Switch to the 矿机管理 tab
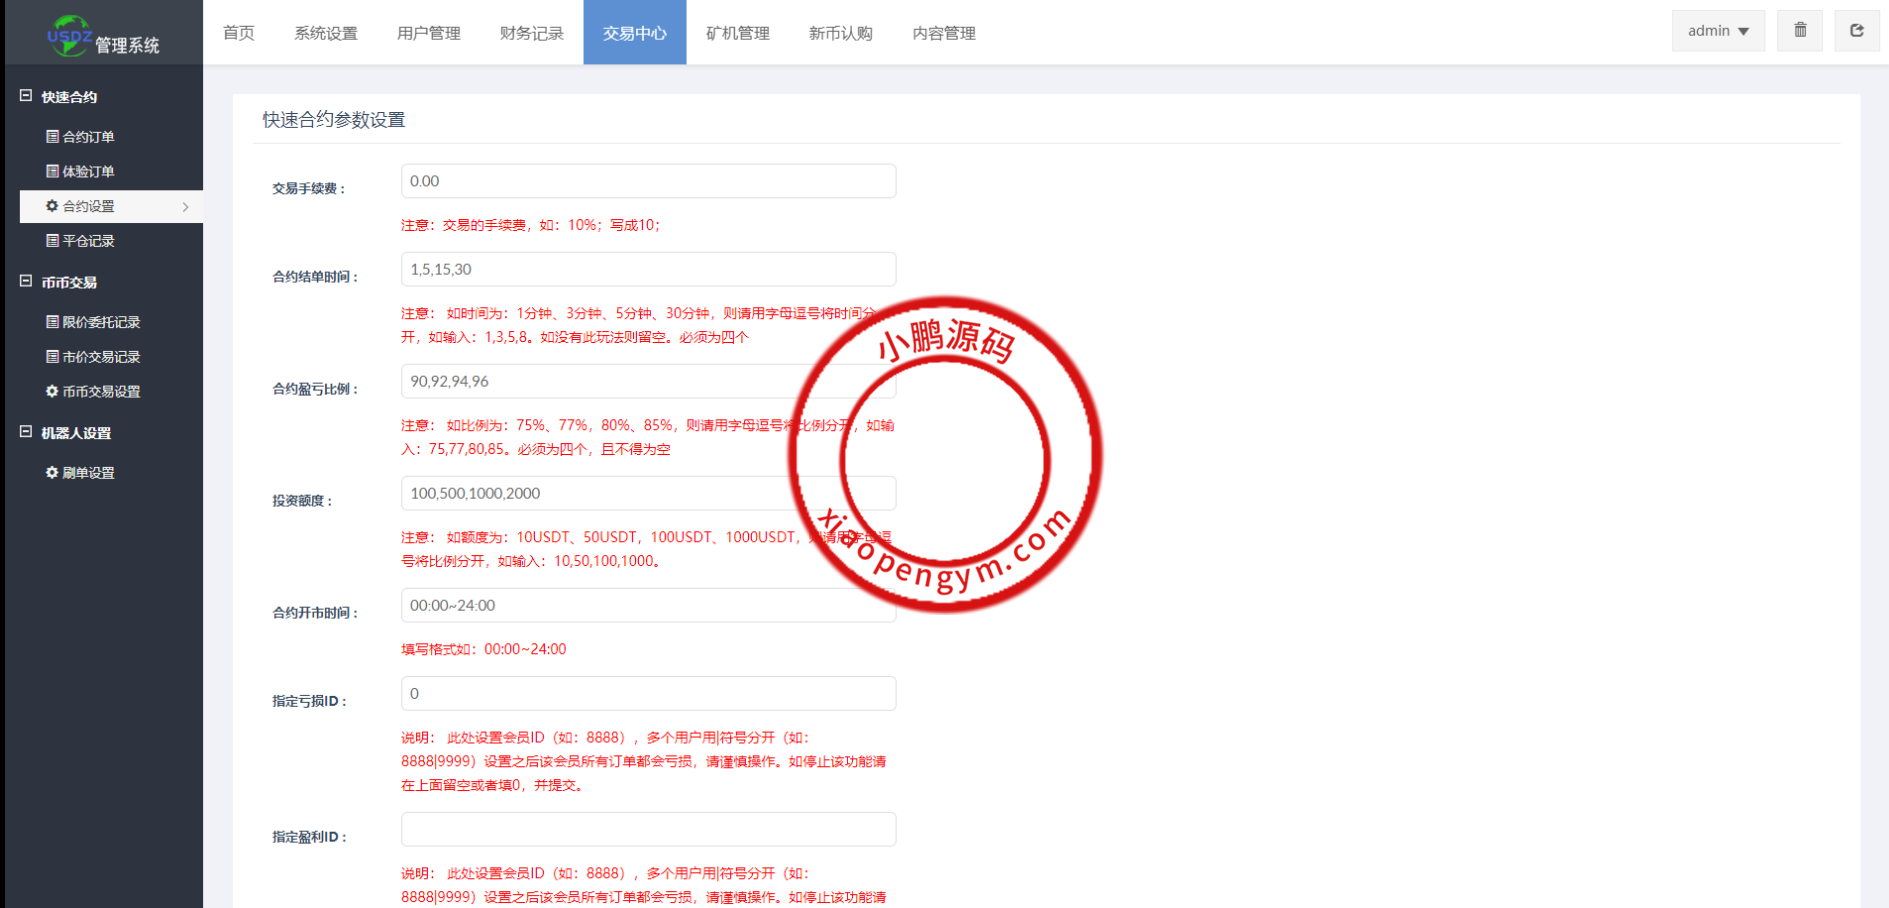The width and height of the screenshot is (1889, 908). pos(737,32)
